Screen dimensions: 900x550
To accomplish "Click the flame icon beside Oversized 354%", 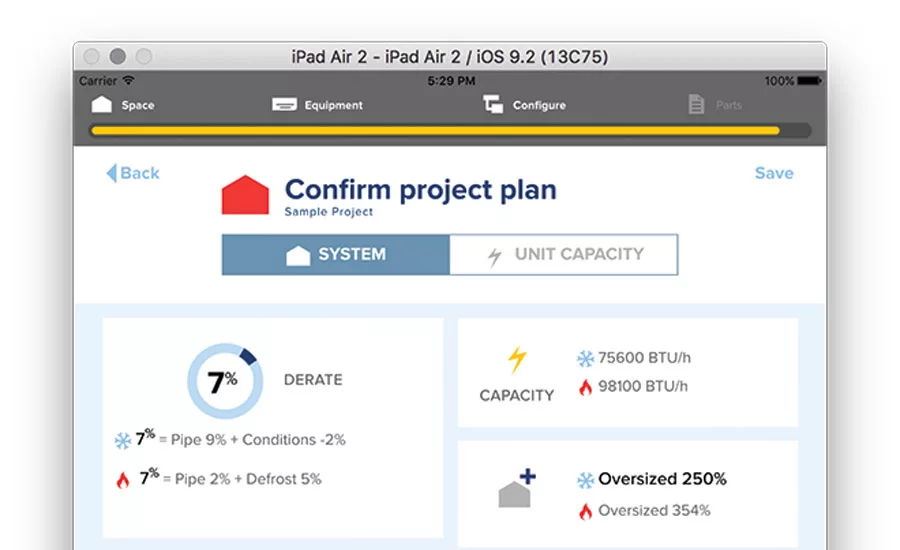I will pyautogui.click(x=585, y=511).
